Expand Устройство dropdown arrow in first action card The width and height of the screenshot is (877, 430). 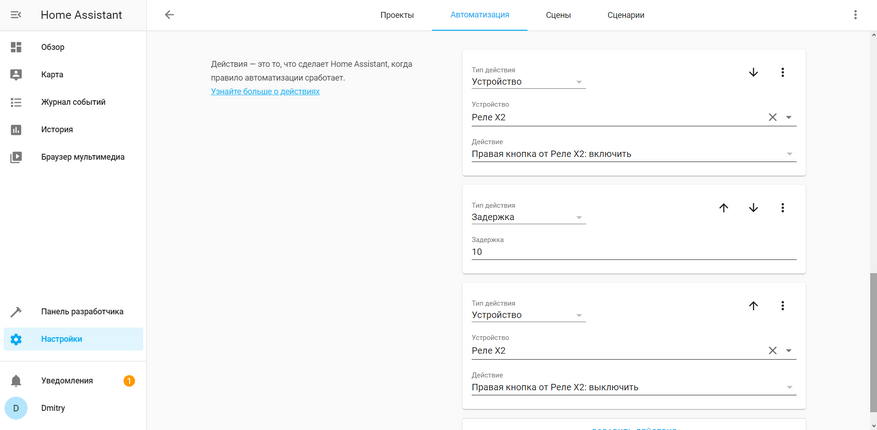coord(789,117)
